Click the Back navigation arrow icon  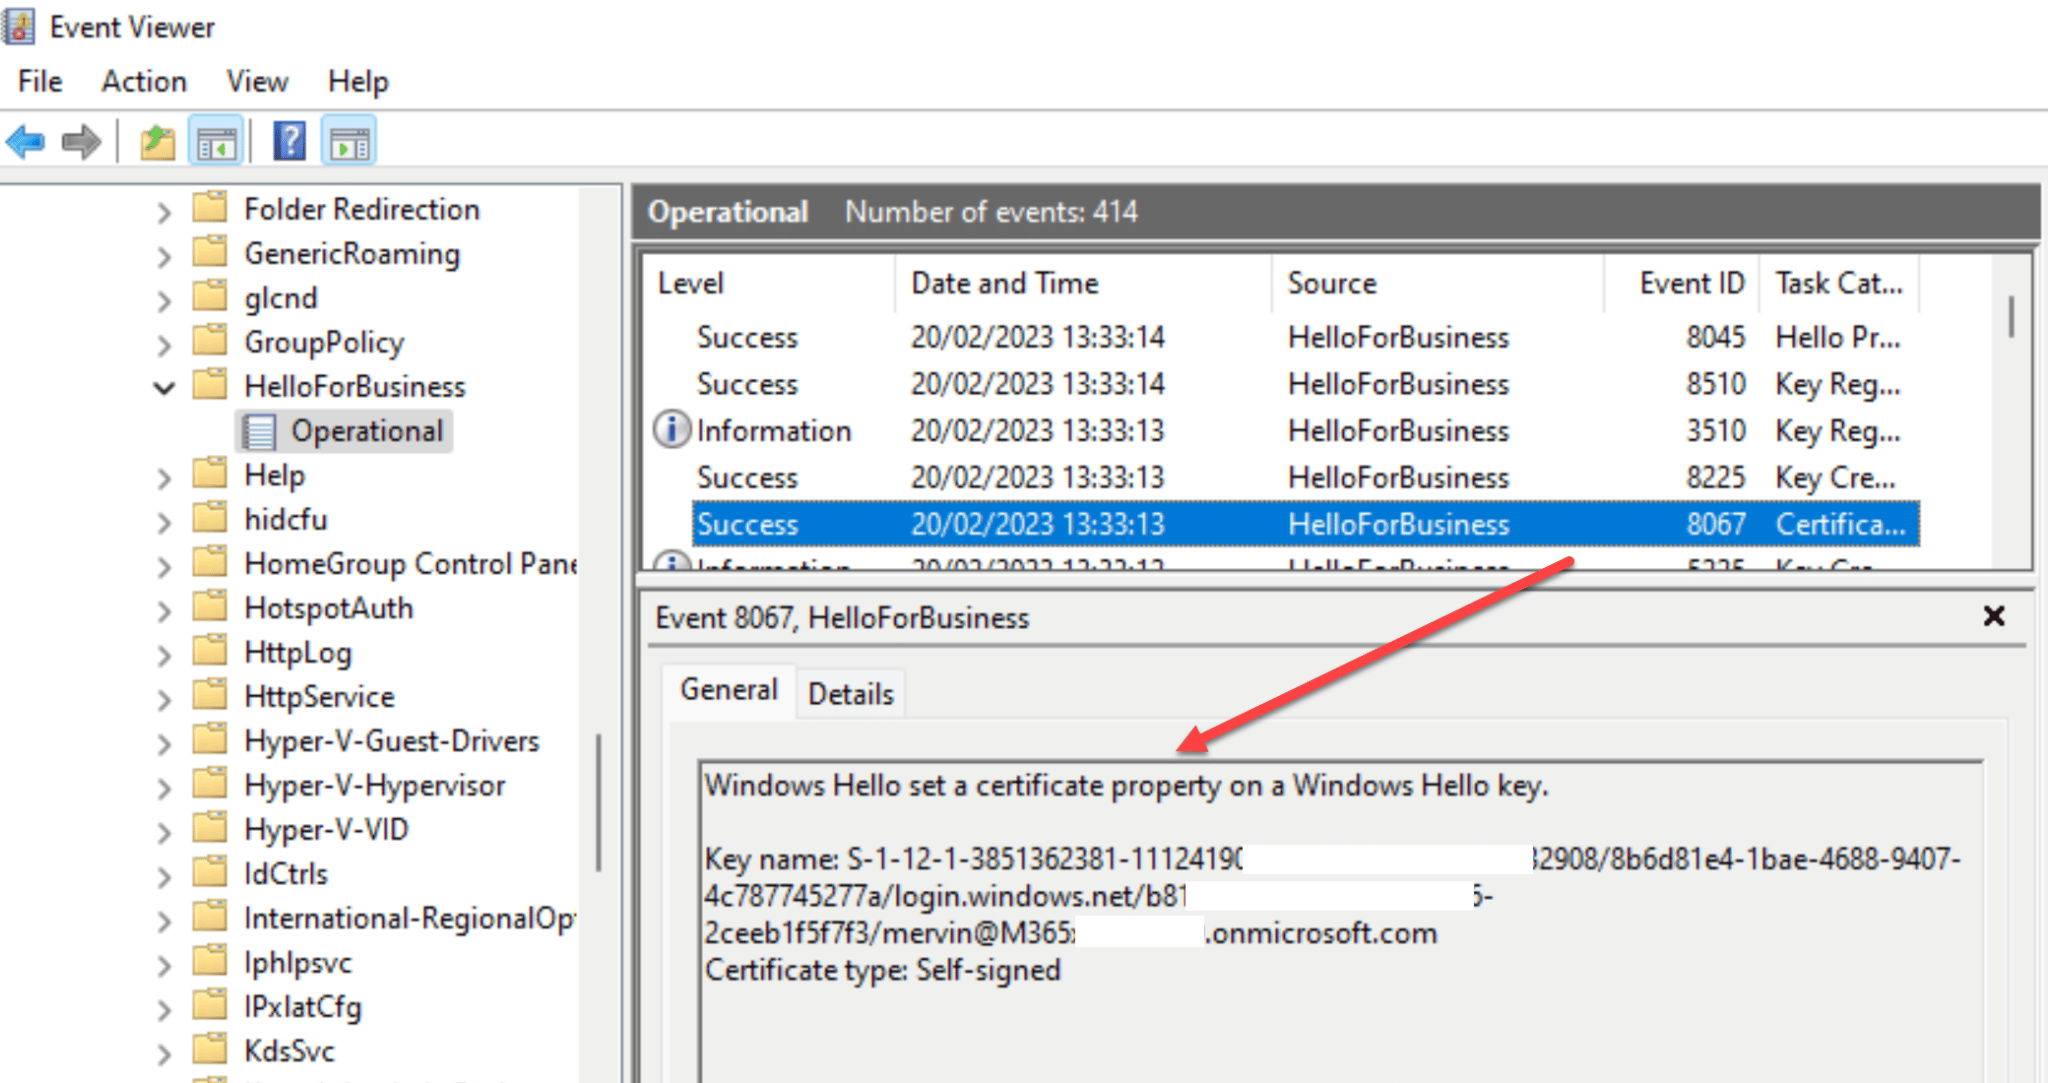[26, 141]
